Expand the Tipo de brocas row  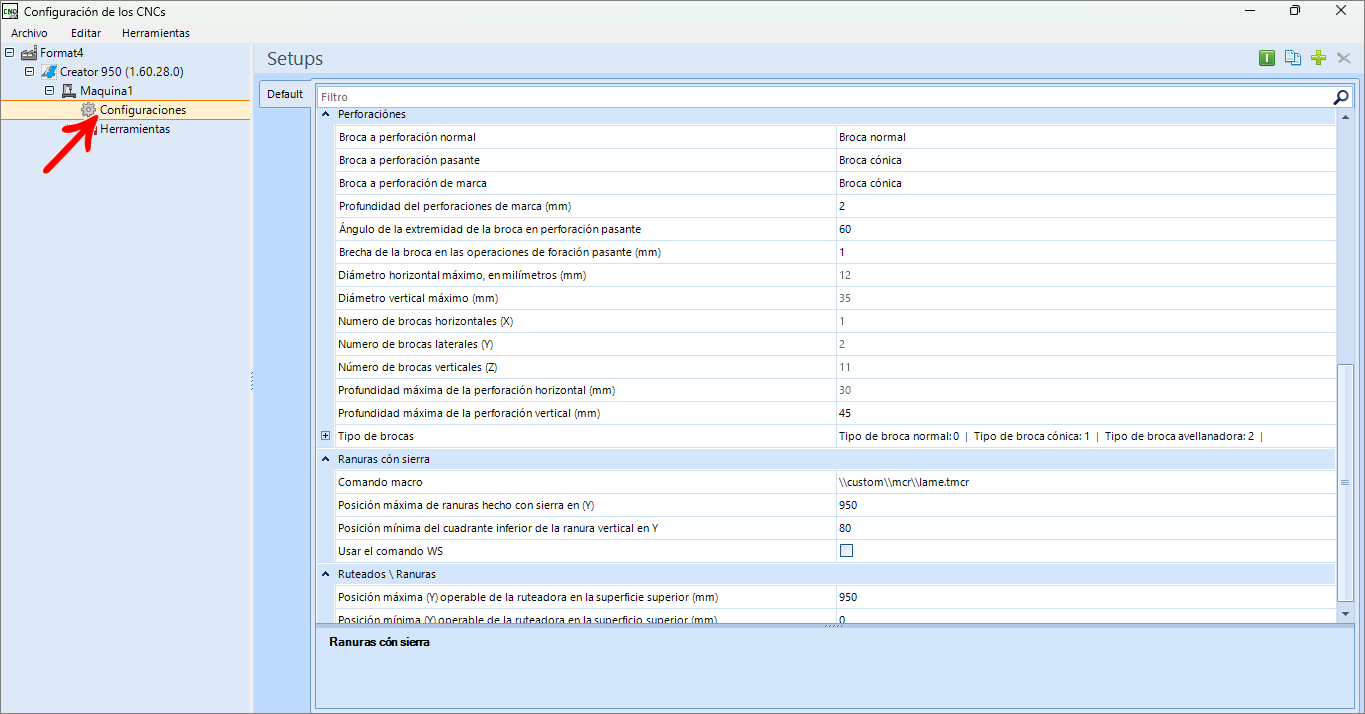pos(325,436)
